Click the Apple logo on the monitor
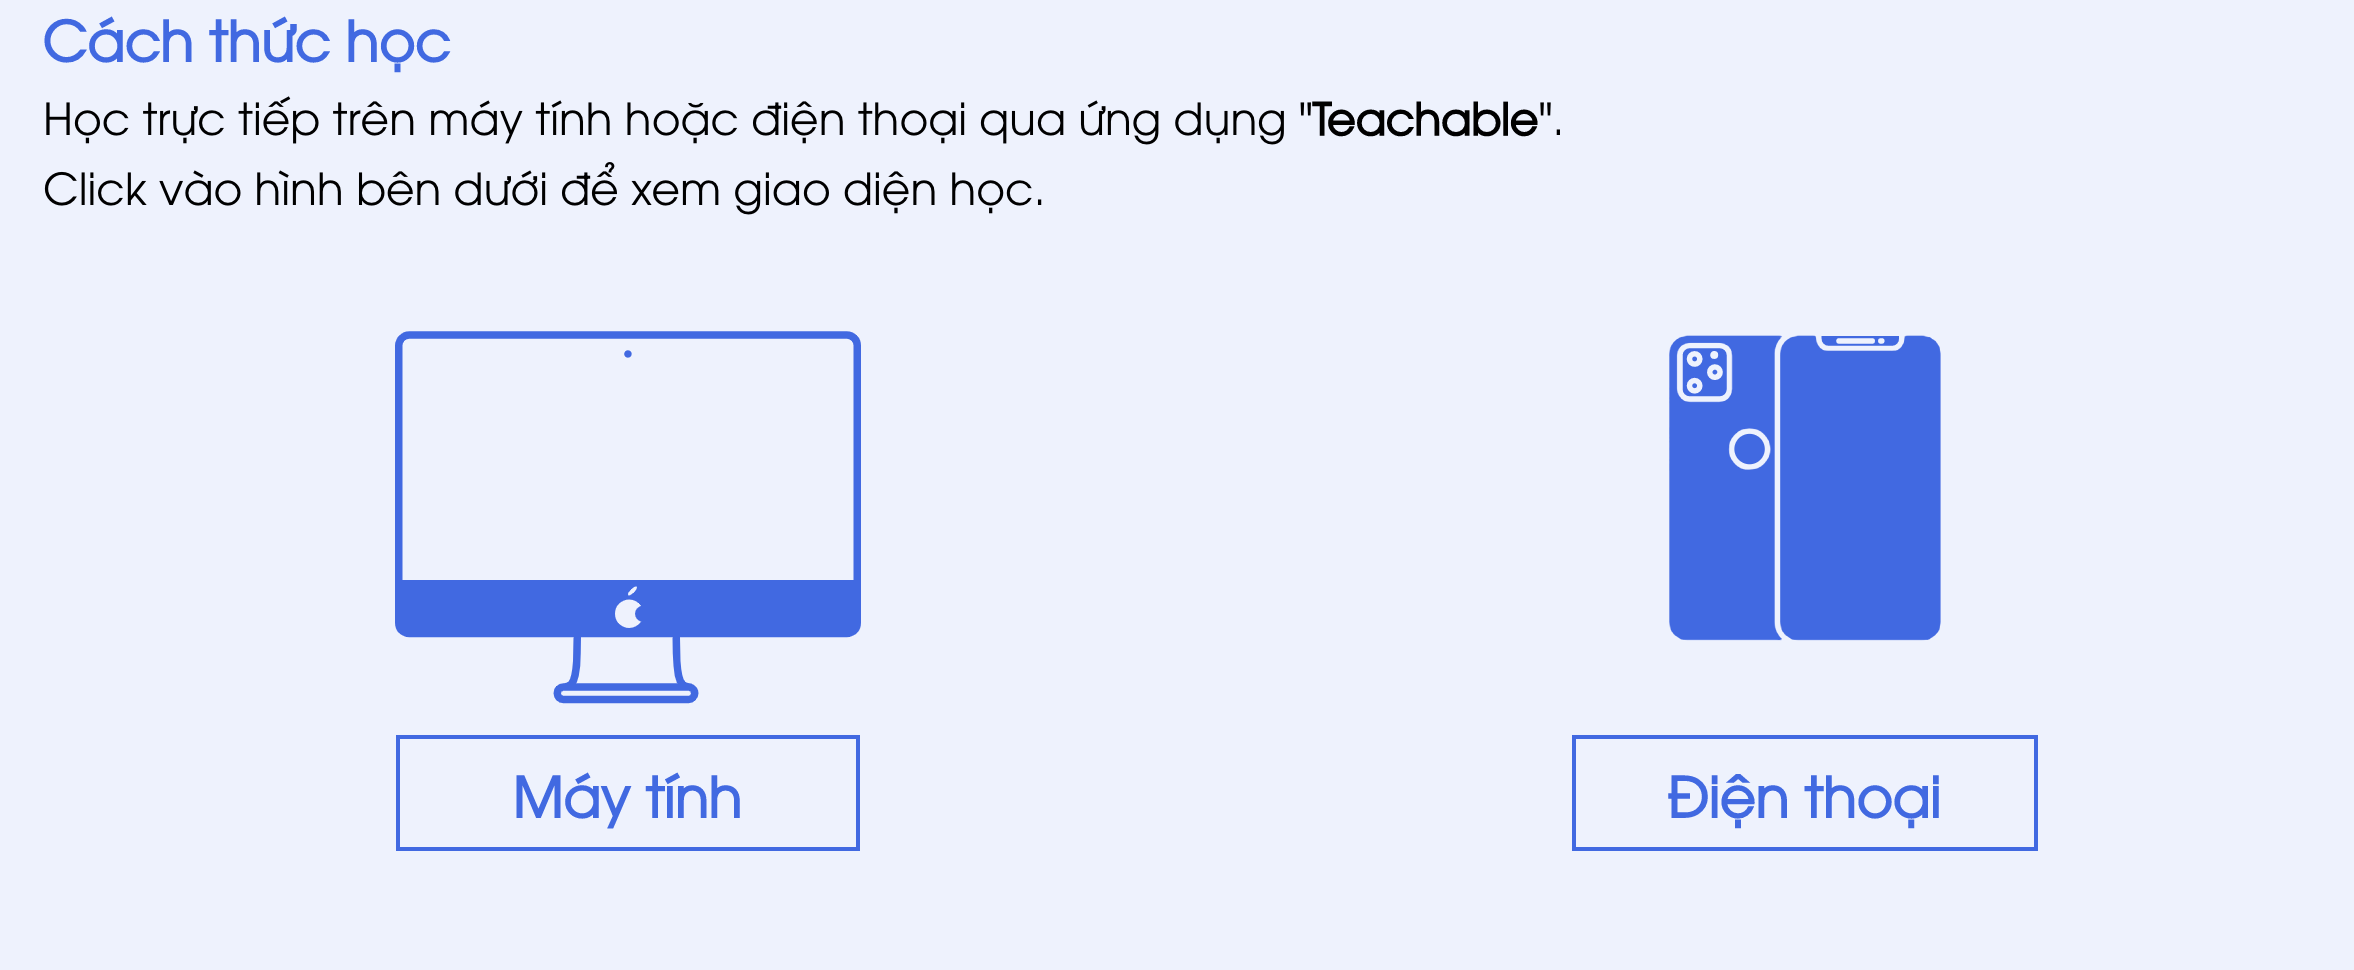Viewport: 2354px width, 970px height. coord(629,608)
